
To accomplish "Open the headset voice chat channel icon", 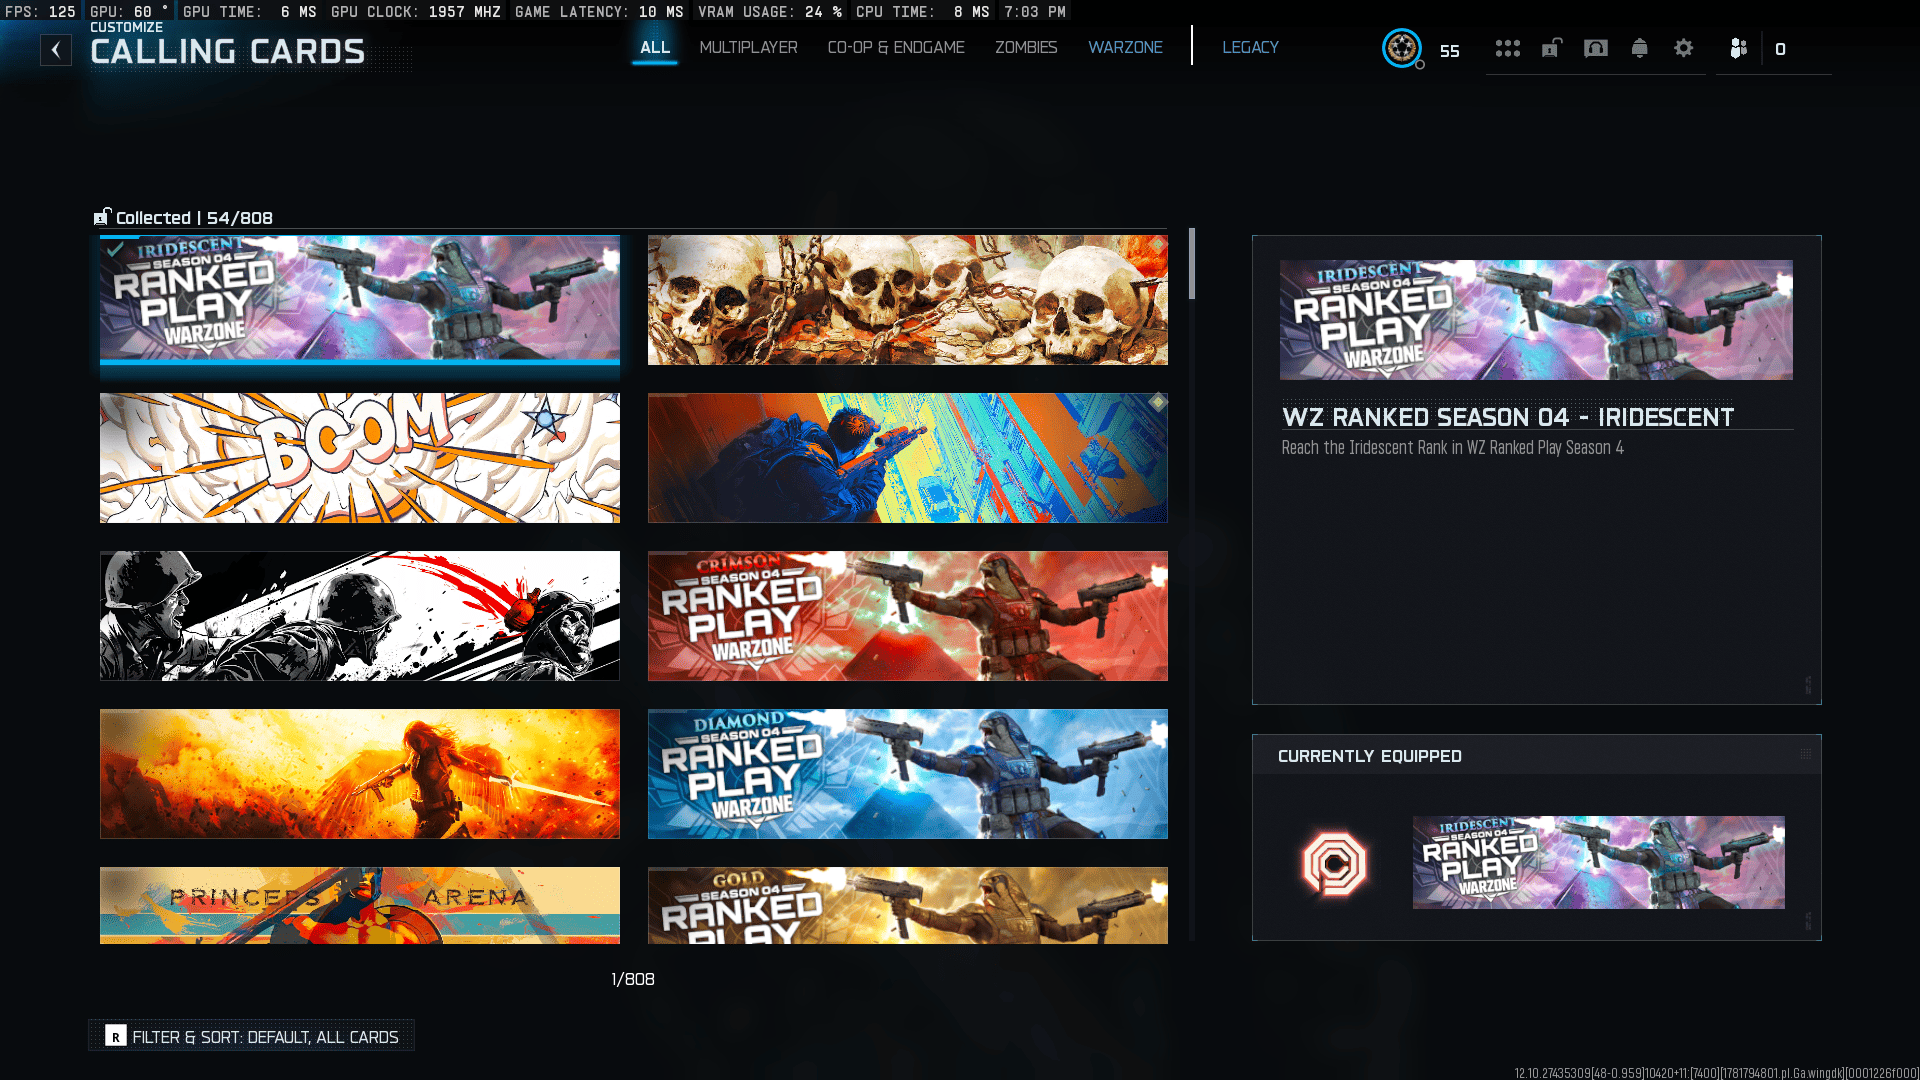I will 1596,48.
